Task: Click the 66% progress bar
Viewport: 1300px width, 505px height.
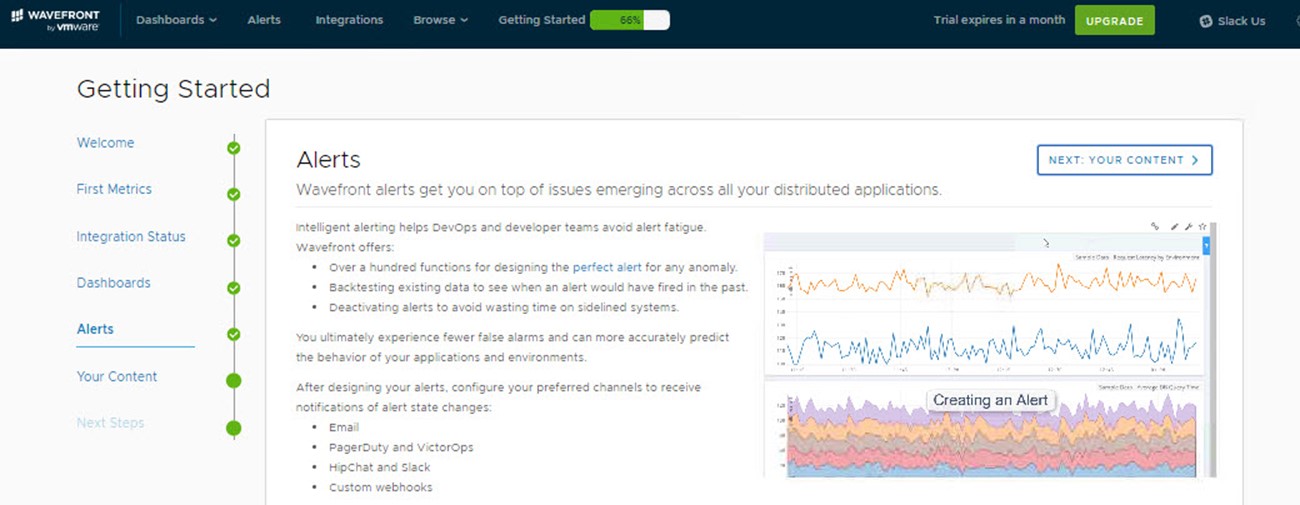Action: [630, 20]
